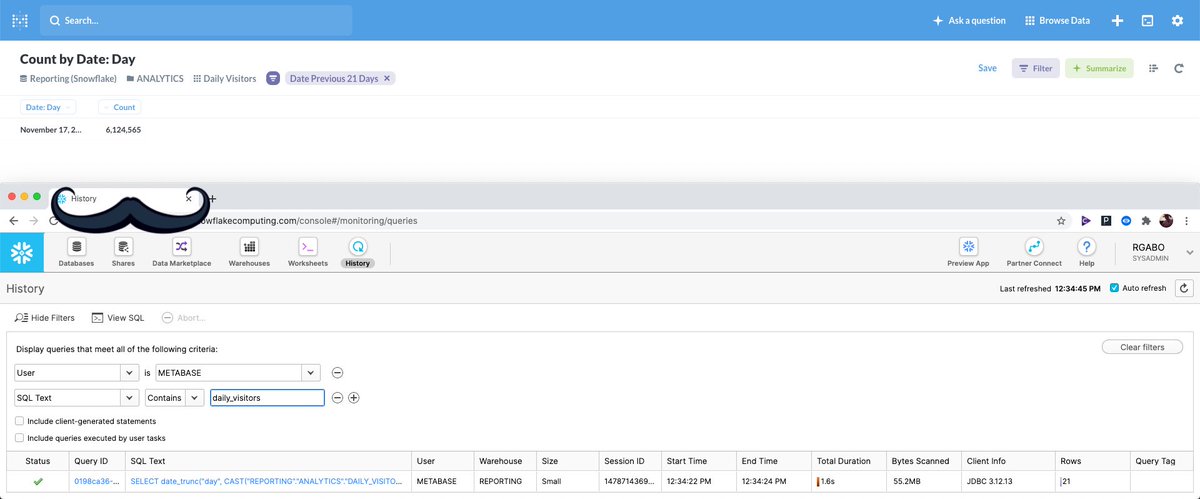Open the Chrome three-dot menu

pyautogui.click(x=1187, y=220)
